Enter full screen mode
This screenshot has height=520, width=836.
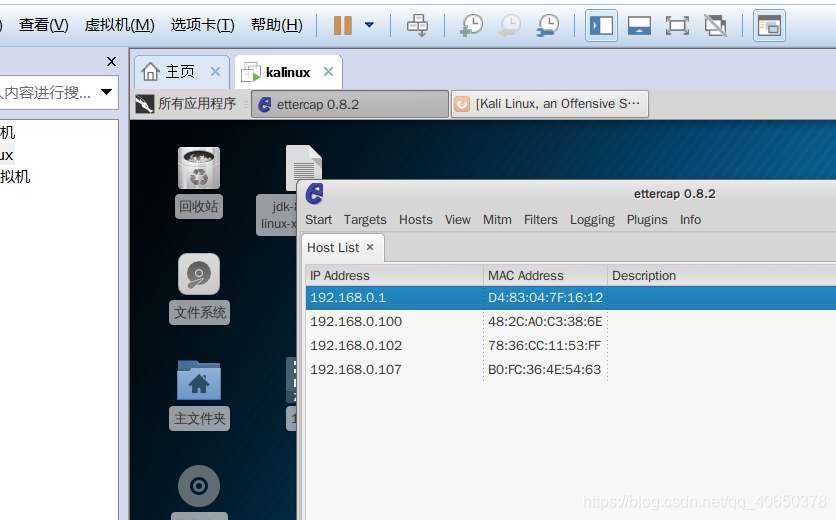pyautogui.click(x=677, y=25)
